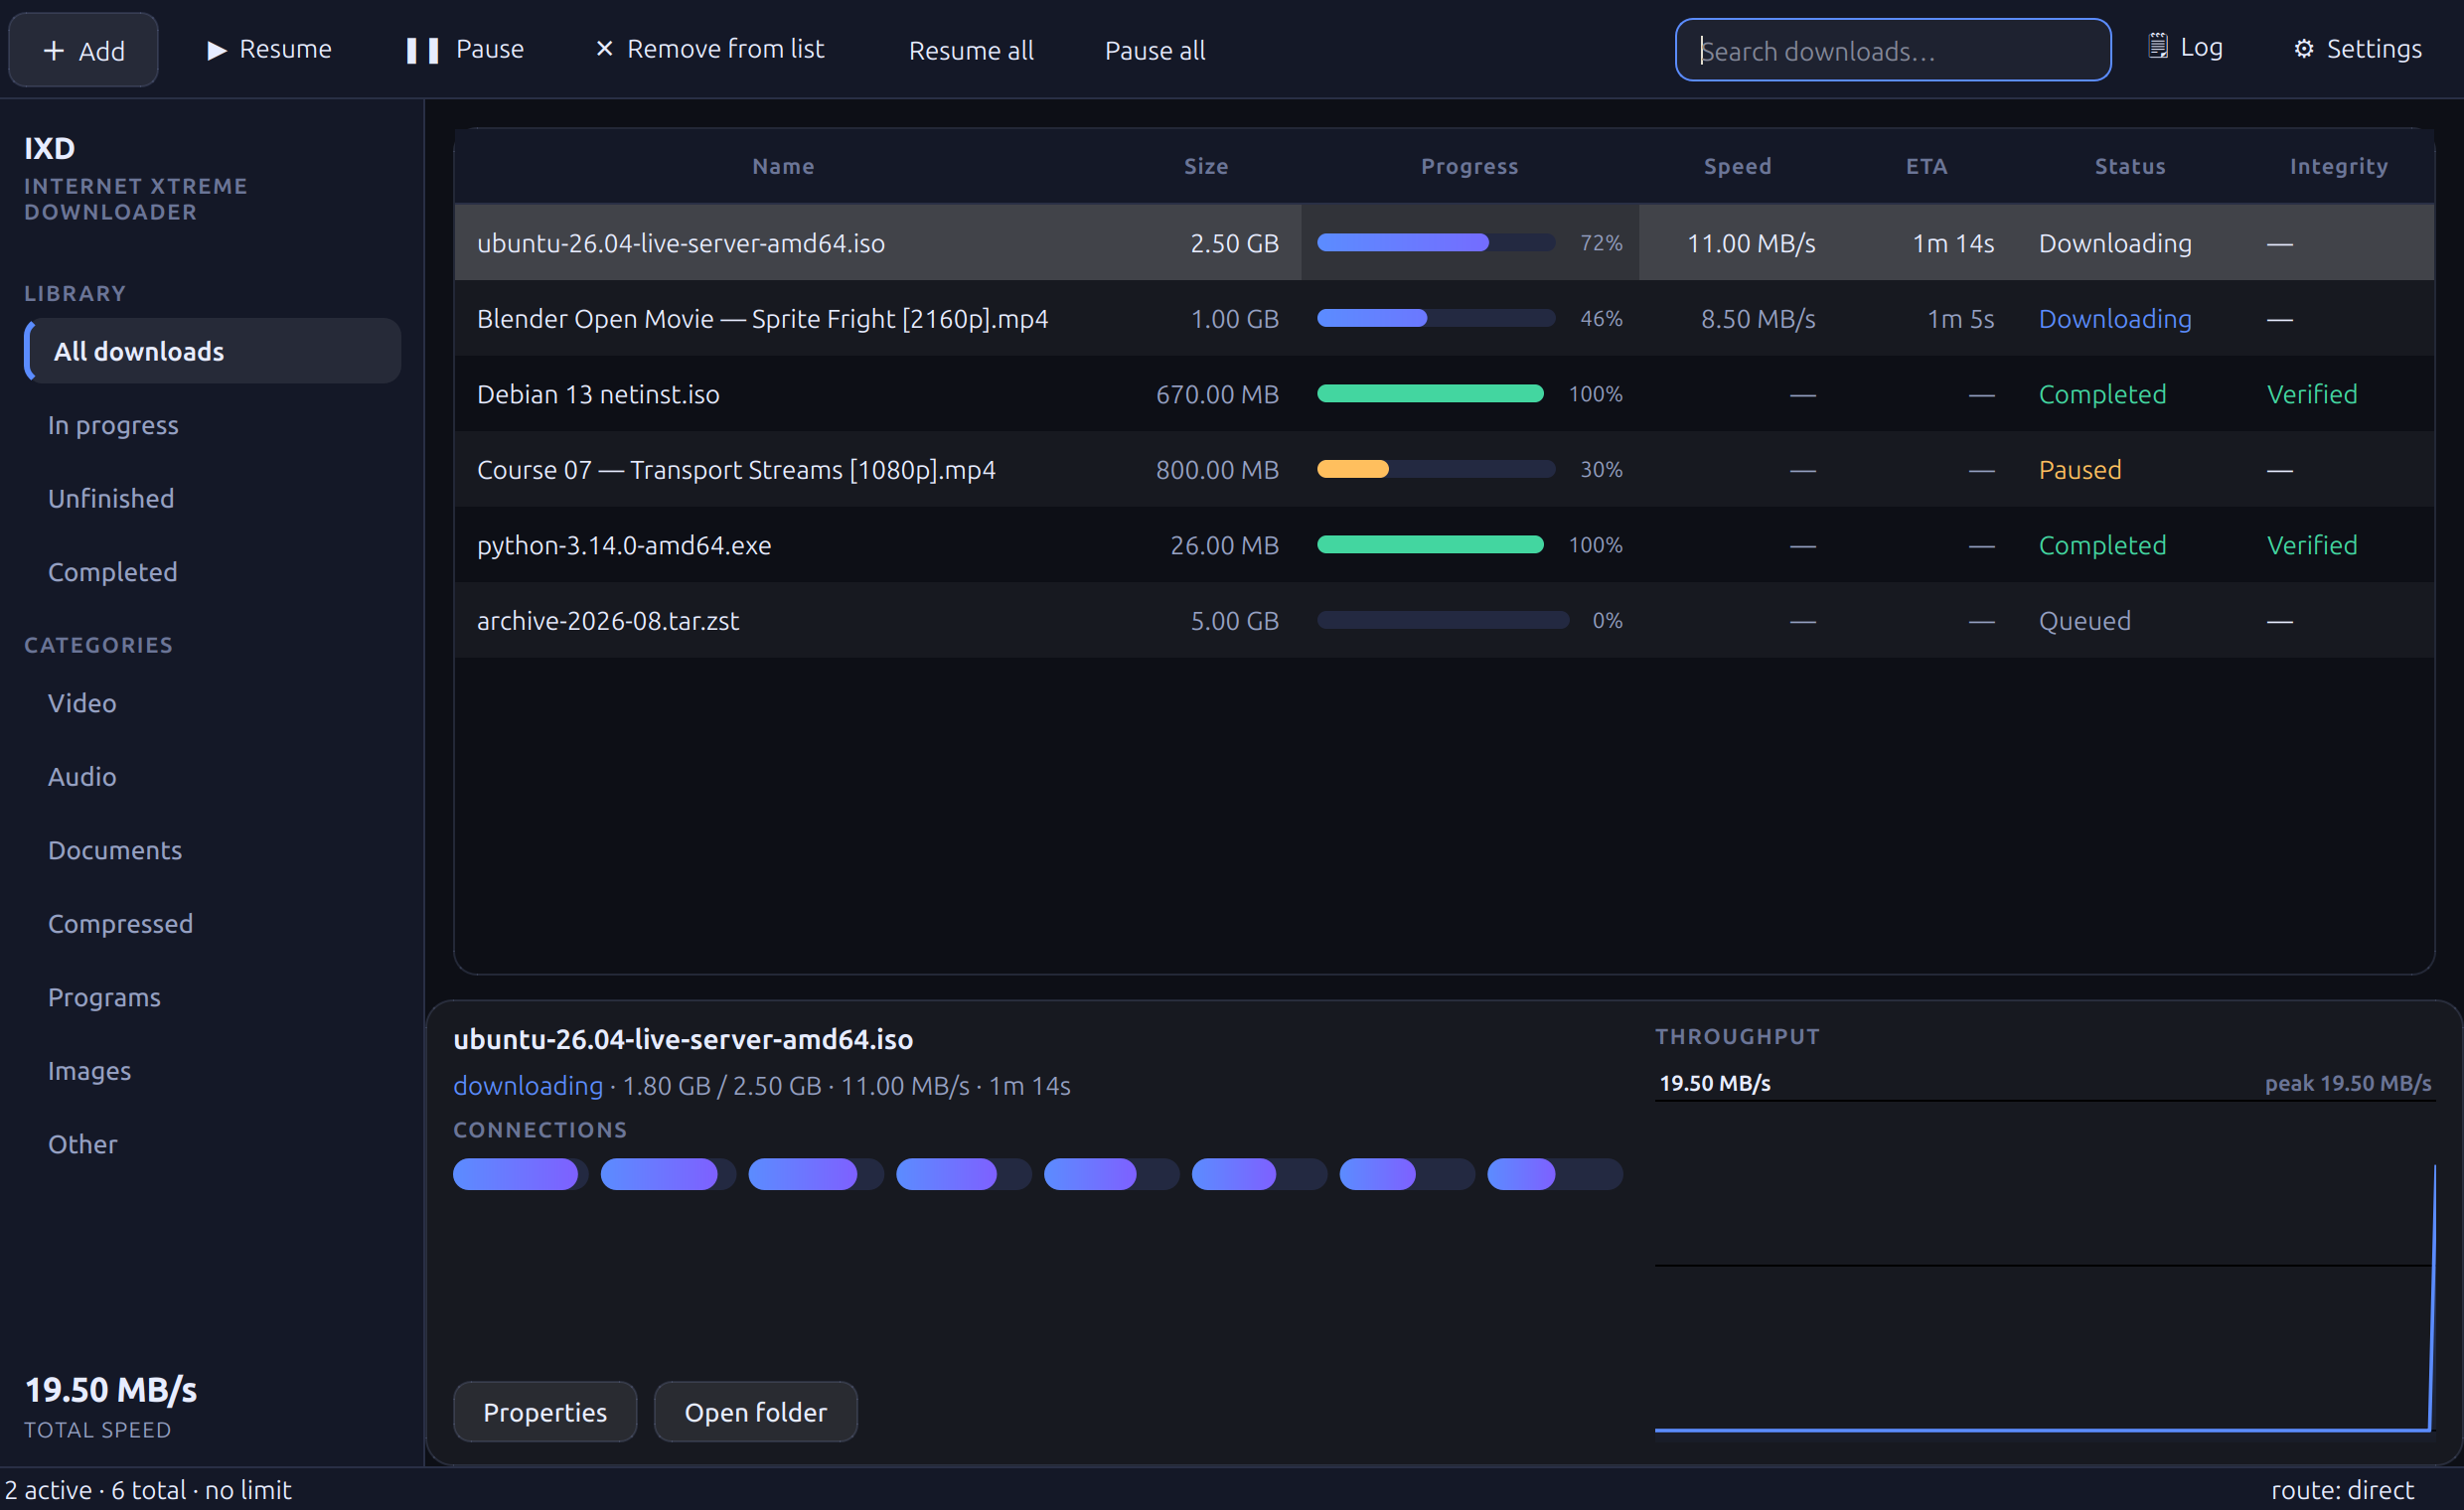Image resolution: width=2464 pixels, height=1510 pixels.
Task: Open the Log notepad icon
Action: pos(2157,47)
